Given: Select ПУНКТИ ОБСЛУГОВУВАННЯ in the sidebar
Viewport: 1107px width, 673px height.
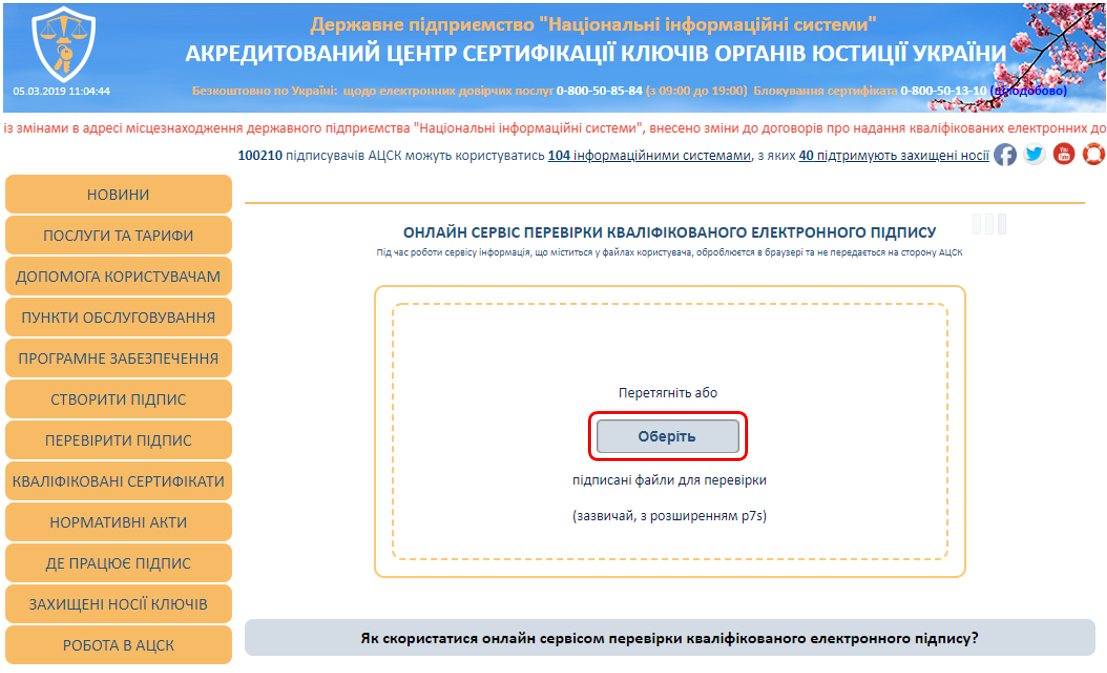Looking at the screenshot, I should coord(118,318).
